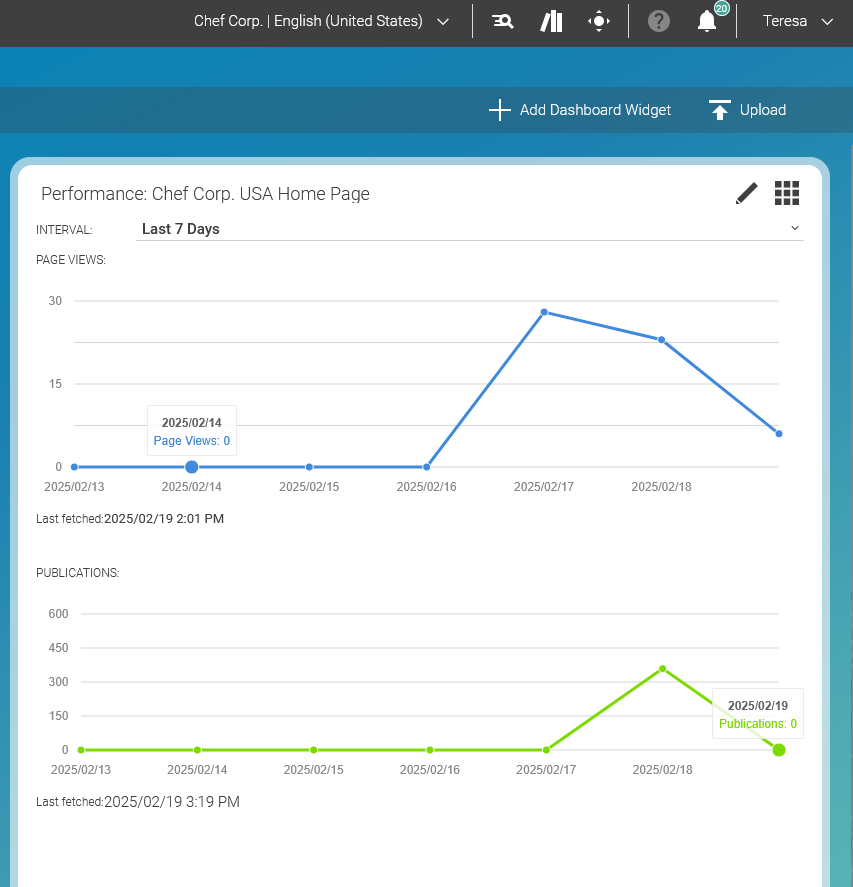The height and width of the screenshot is (887, 853).
Task: Open global search with the magnifier icon
Action: click(x=502, y=20)
